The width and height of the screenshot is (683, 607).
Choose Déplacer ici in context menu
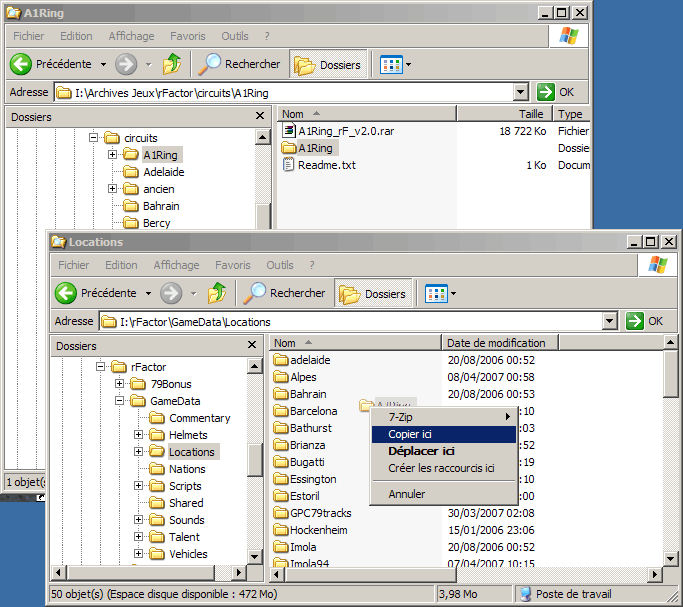click(443, 451)
